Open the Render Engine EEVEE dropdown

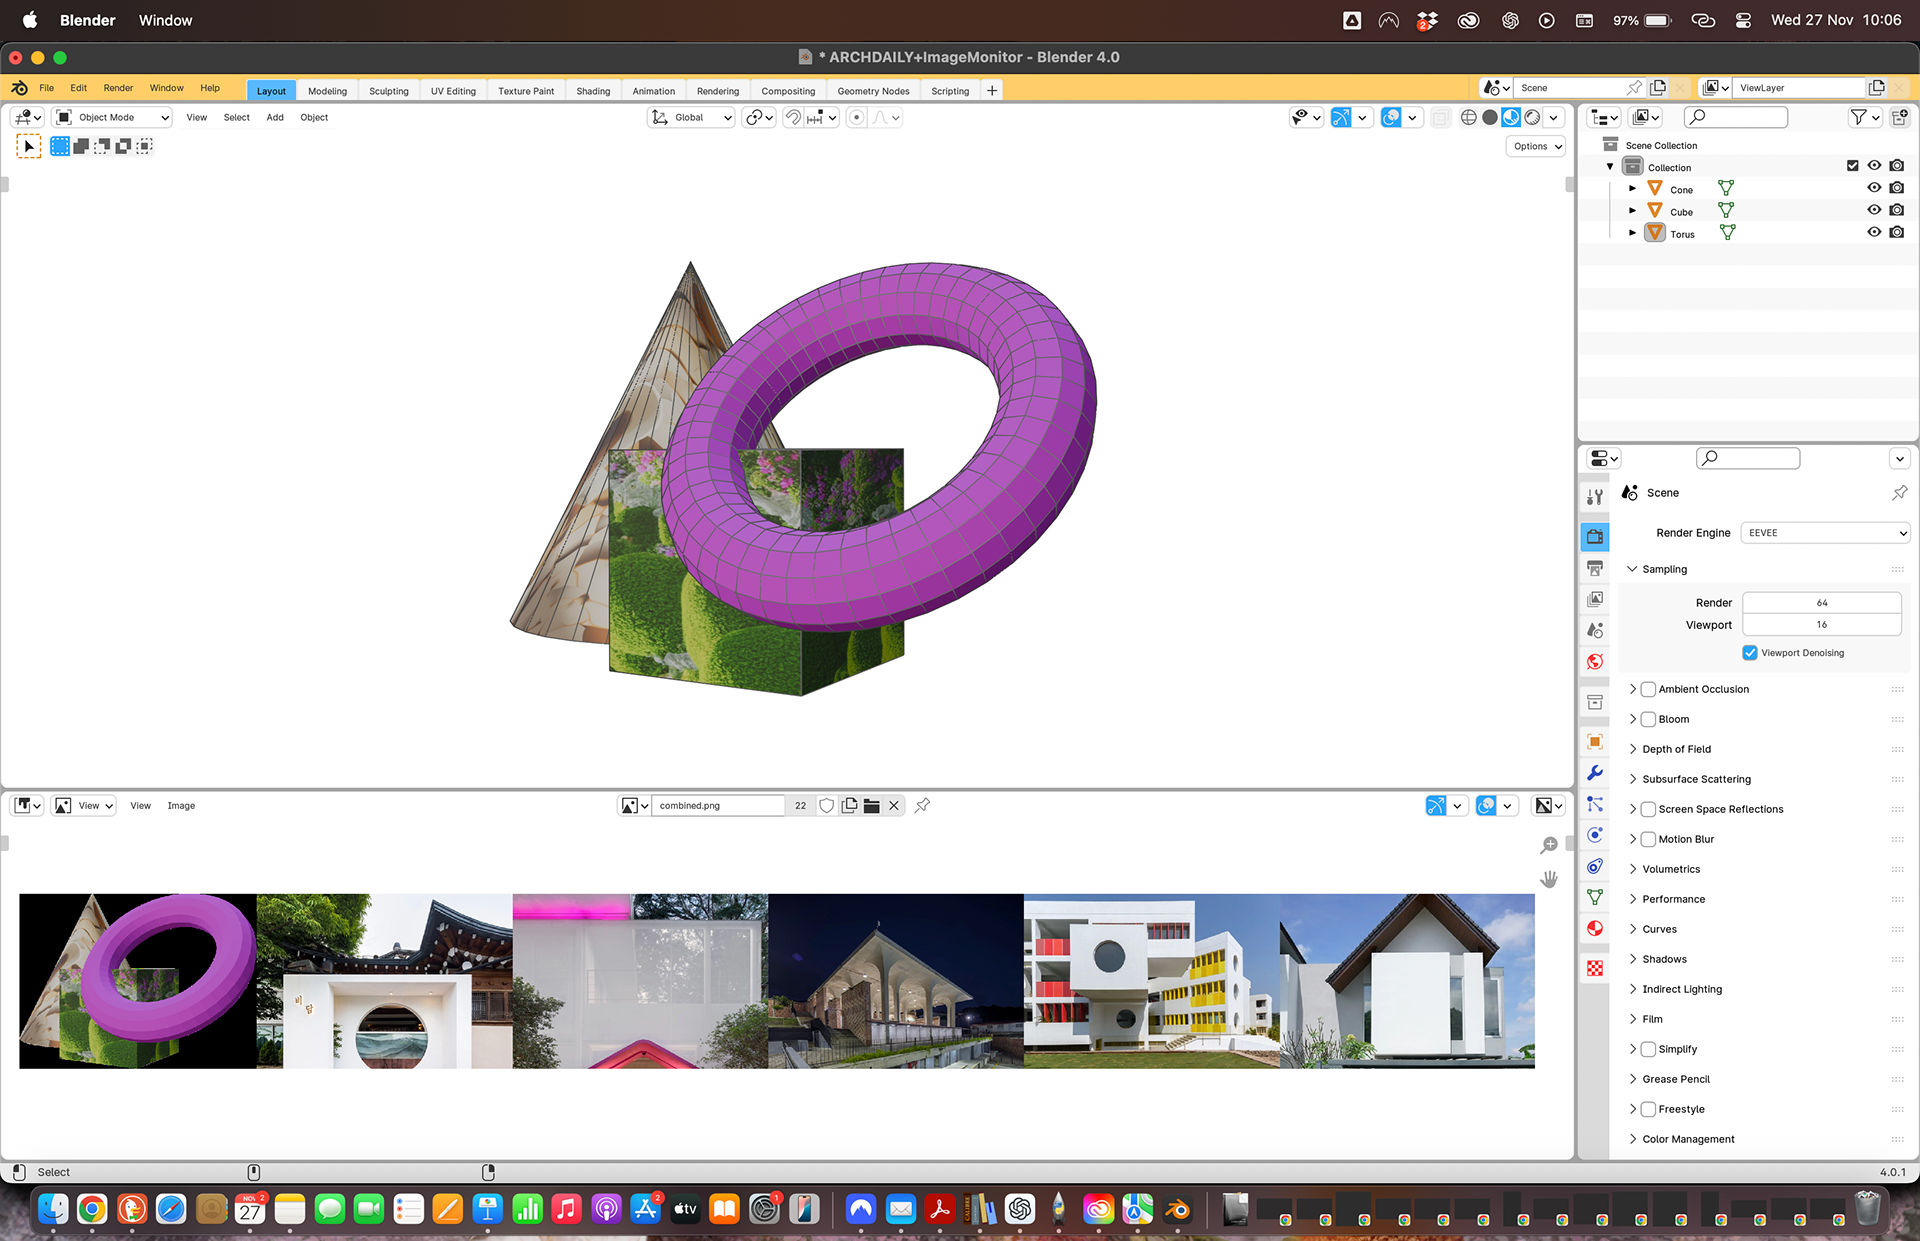tap(1825, 533)
